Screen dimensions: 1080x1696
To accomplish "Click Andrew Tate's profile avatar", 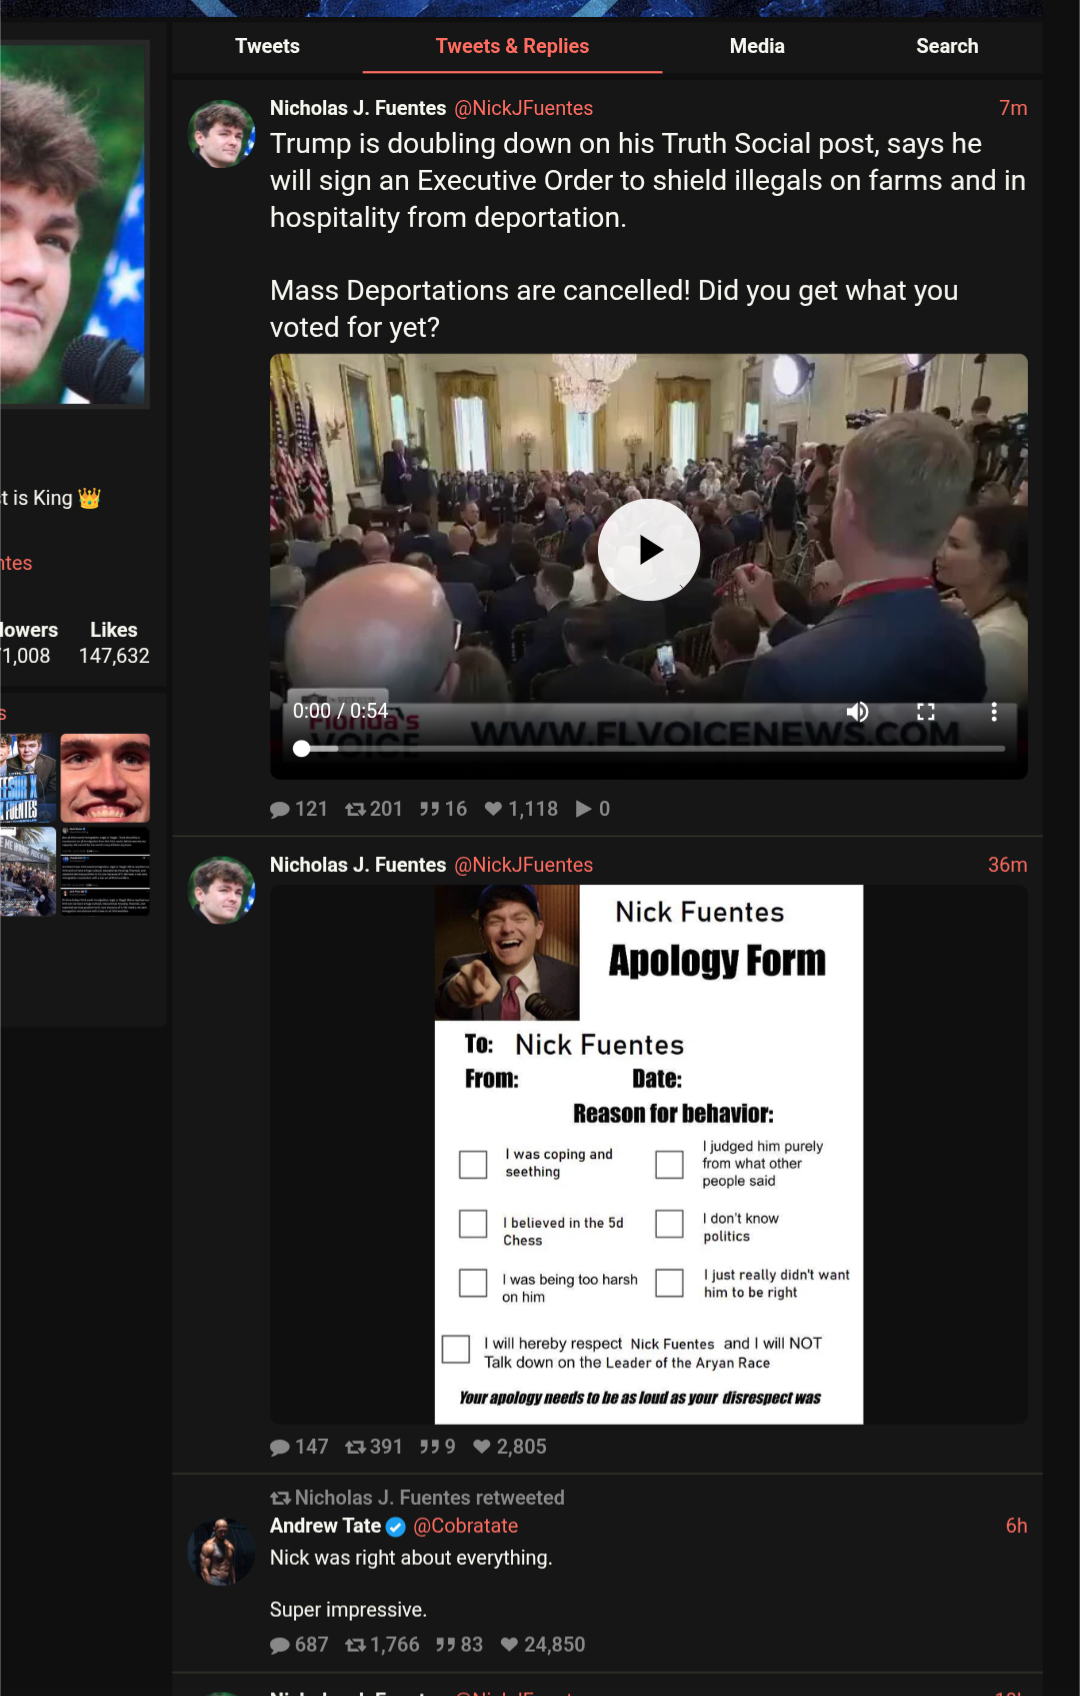I will 221,1552.
